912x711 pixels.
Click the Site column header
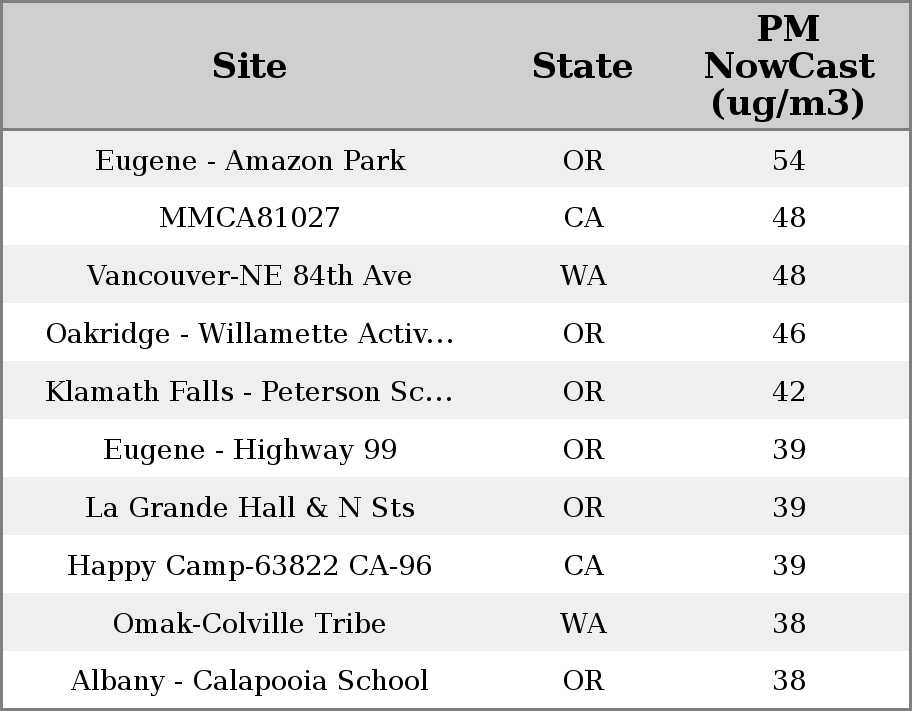(x=250, y=67)
